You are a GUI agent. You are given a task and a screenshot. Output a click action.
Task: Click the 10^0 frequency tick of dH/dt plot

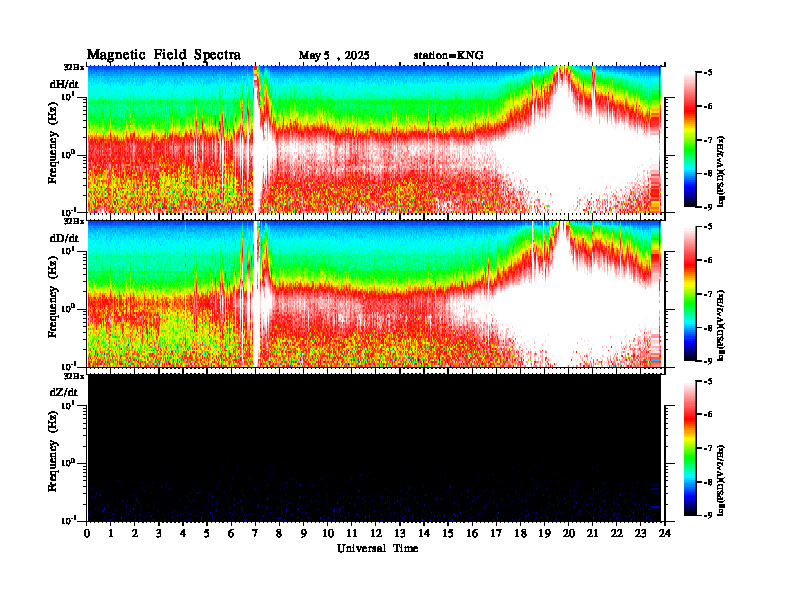pos(68,155)
